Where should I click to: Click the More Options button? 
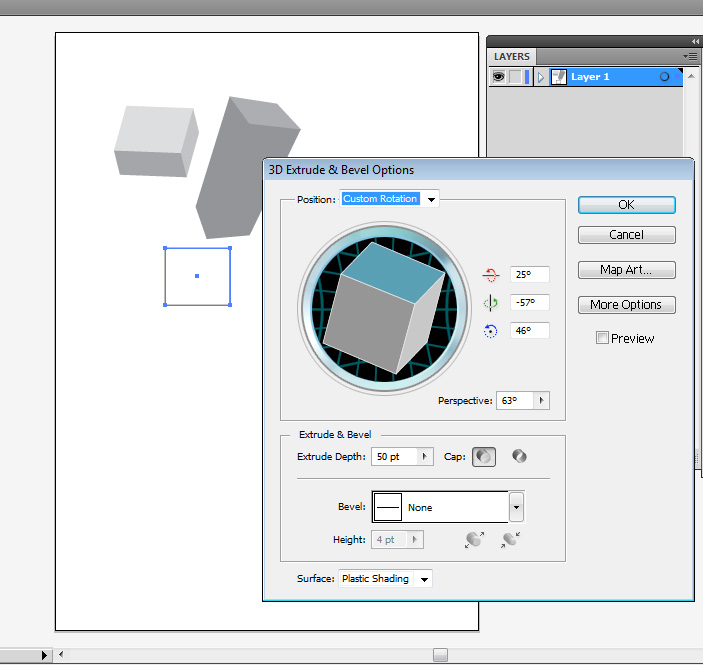coord(626,305)
